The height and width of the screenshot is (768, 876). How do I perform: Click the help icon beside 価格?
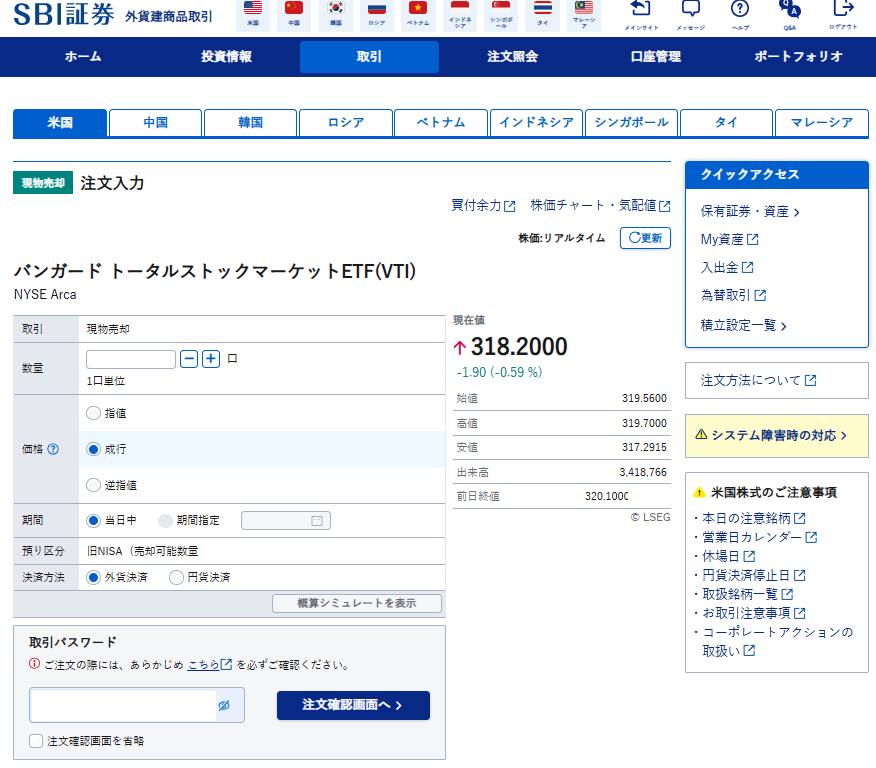click(53, 449)
